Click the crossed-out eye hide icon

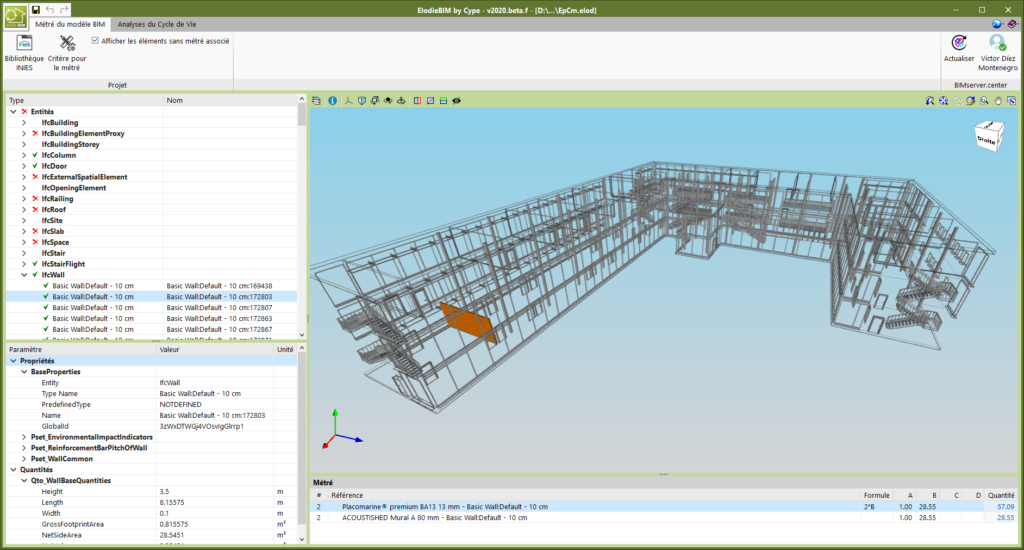456,101
